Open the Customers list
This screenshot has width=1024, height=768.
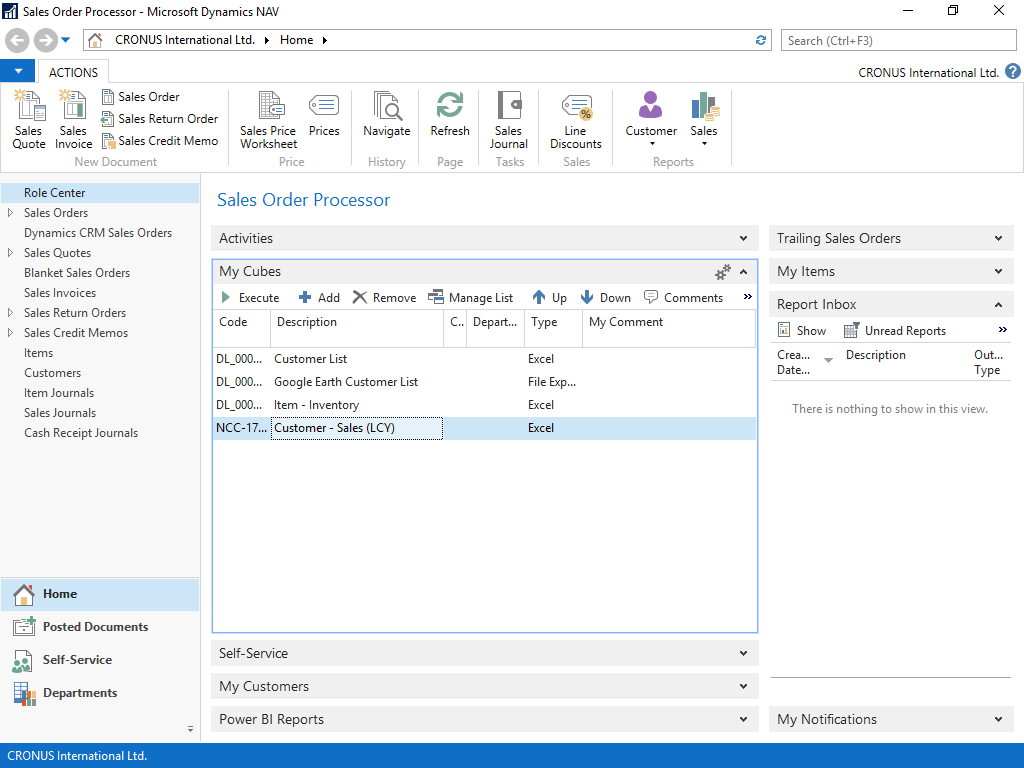point(53,373)
